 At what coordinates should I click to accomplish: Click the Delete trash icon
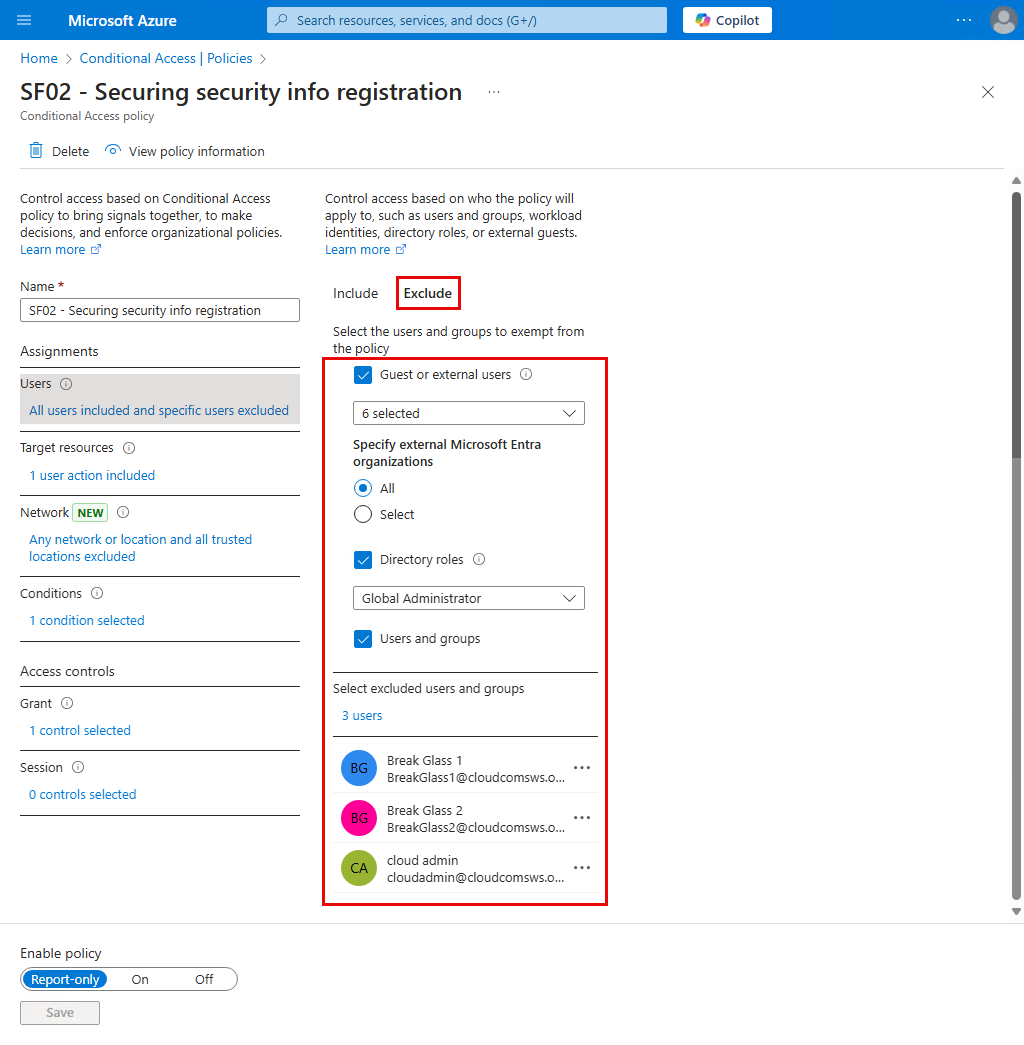pos(36,151)
